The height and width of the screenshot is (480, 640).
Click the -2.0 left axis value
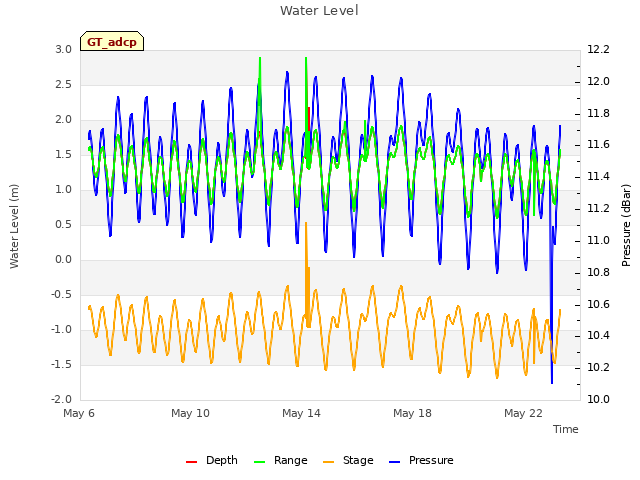point(61,399)
